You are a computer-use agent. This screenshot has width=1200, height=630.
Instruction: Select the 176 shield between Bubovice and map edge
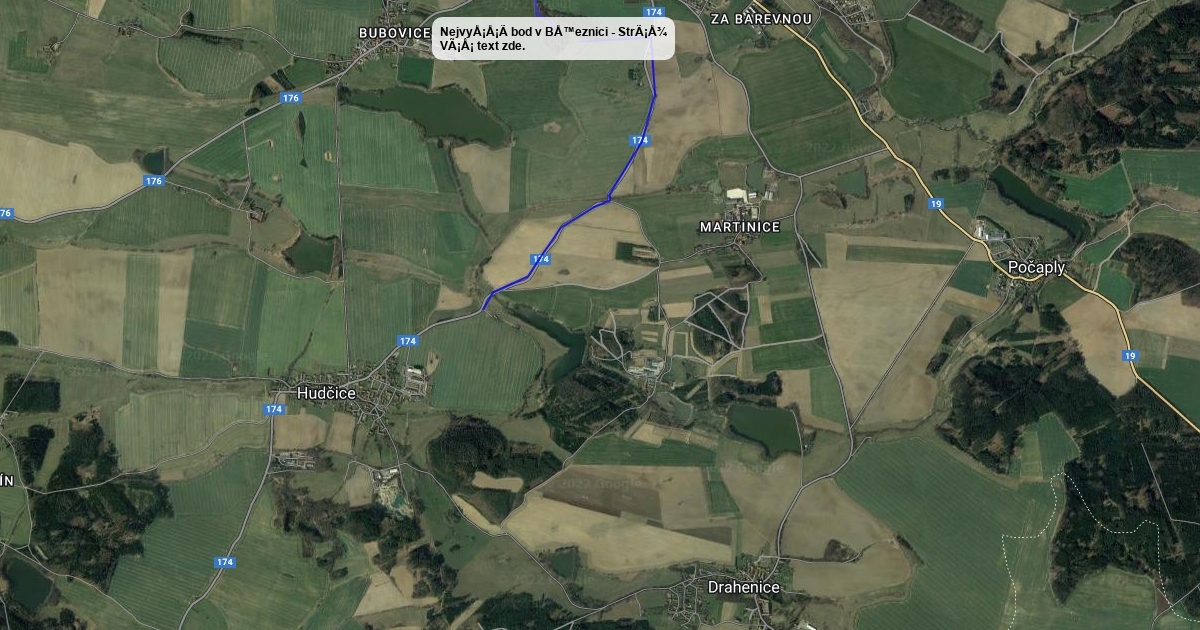tap(153, 181)
